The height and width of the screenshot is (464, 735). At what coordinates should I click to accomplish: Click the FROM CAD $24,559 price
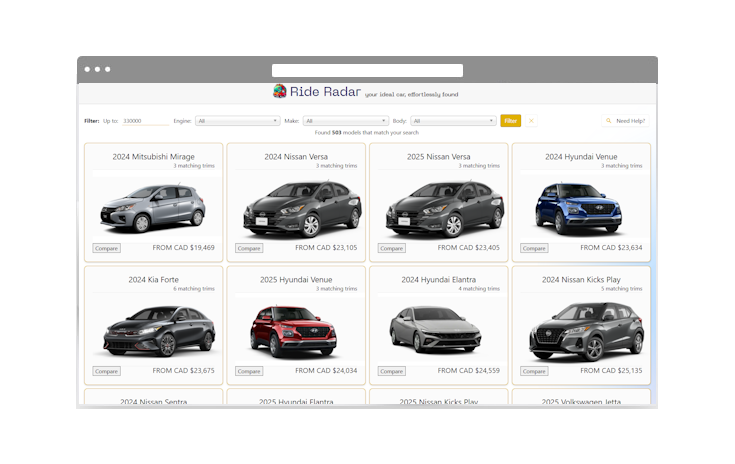(468, 370)
